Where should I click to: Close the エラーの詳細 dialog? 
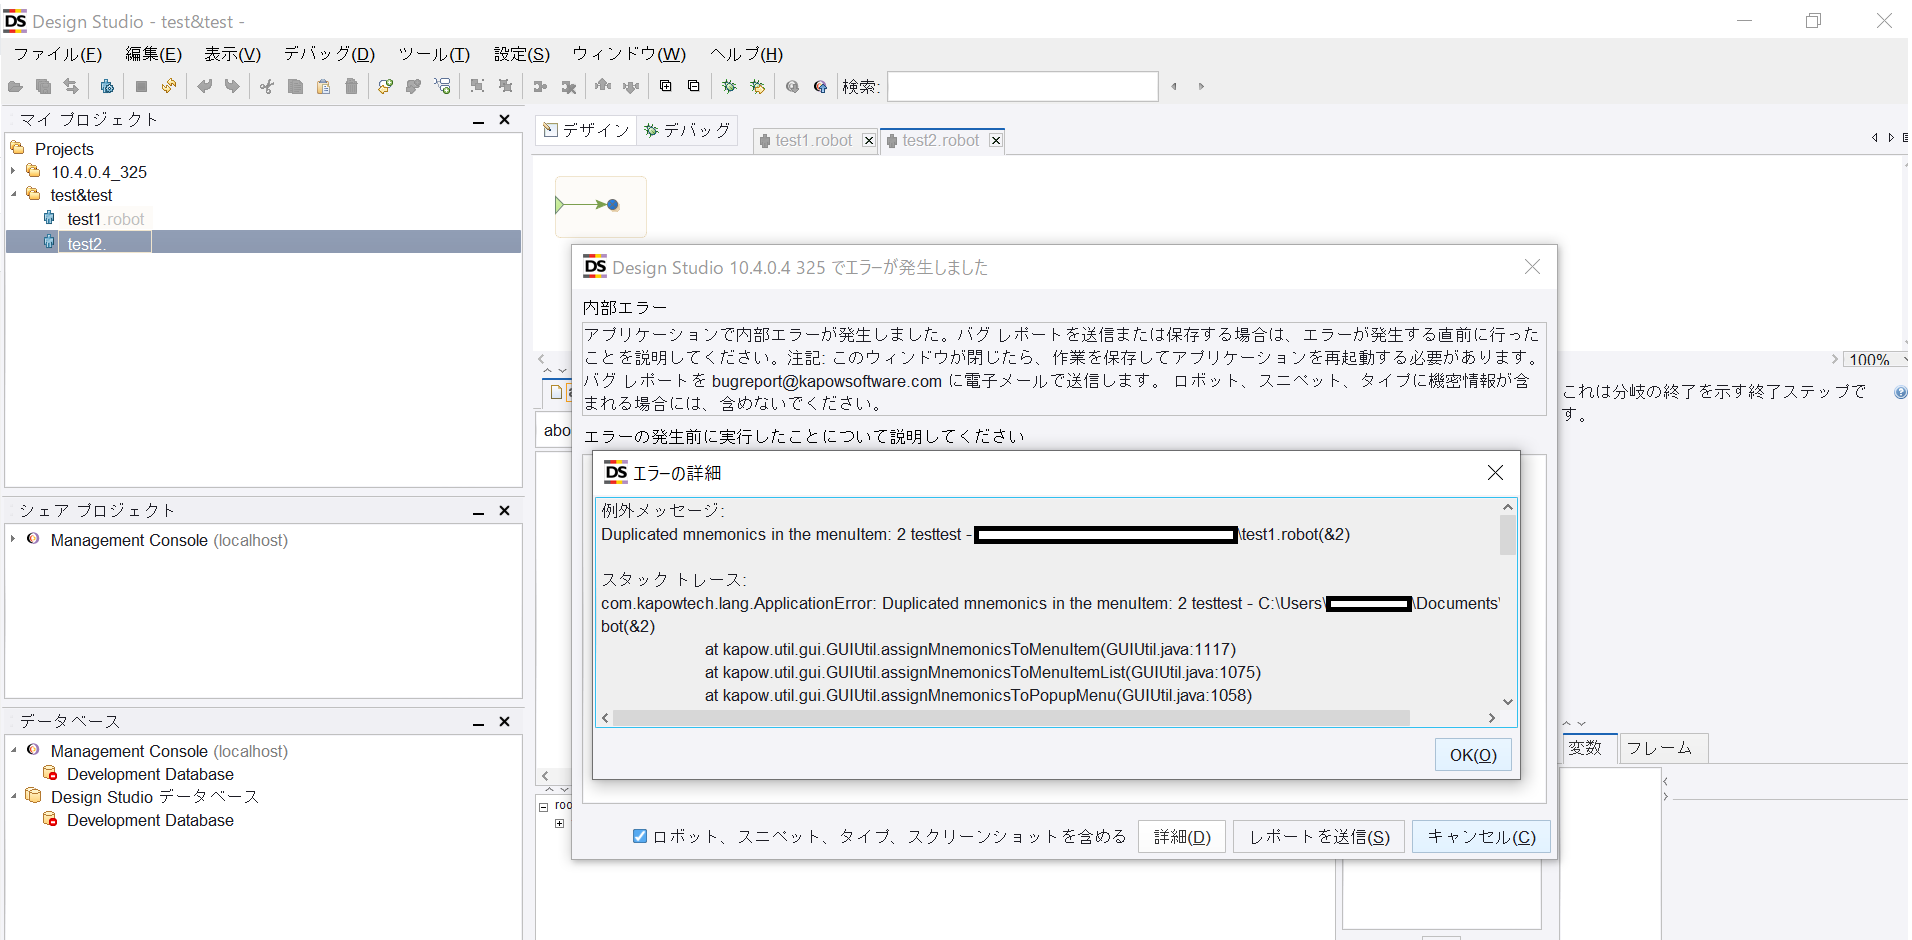tap(1495, 472)
